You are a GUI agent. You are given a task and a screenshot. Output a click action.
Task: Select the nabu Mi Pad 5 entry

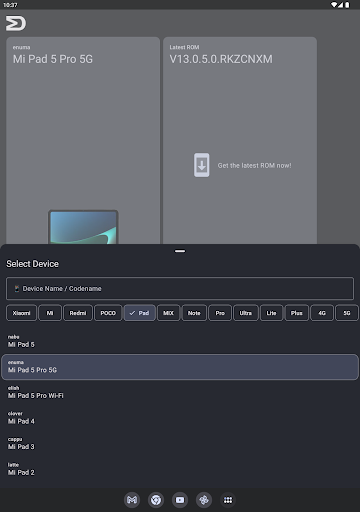coord(180,341)
